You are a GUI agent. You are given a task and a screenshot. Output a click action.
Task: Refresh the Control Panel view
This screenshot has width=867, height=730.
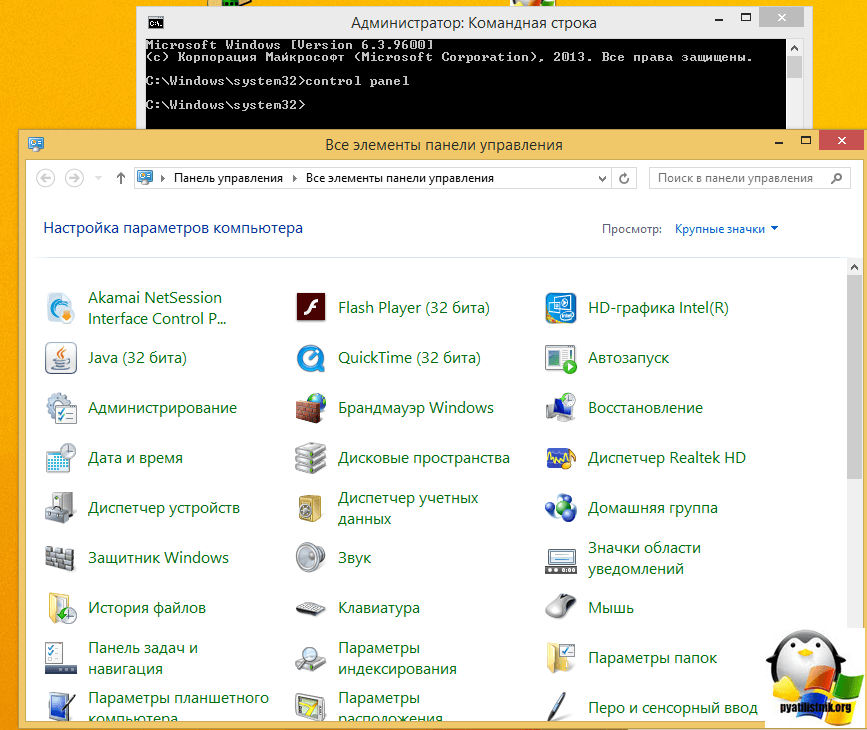624,177
